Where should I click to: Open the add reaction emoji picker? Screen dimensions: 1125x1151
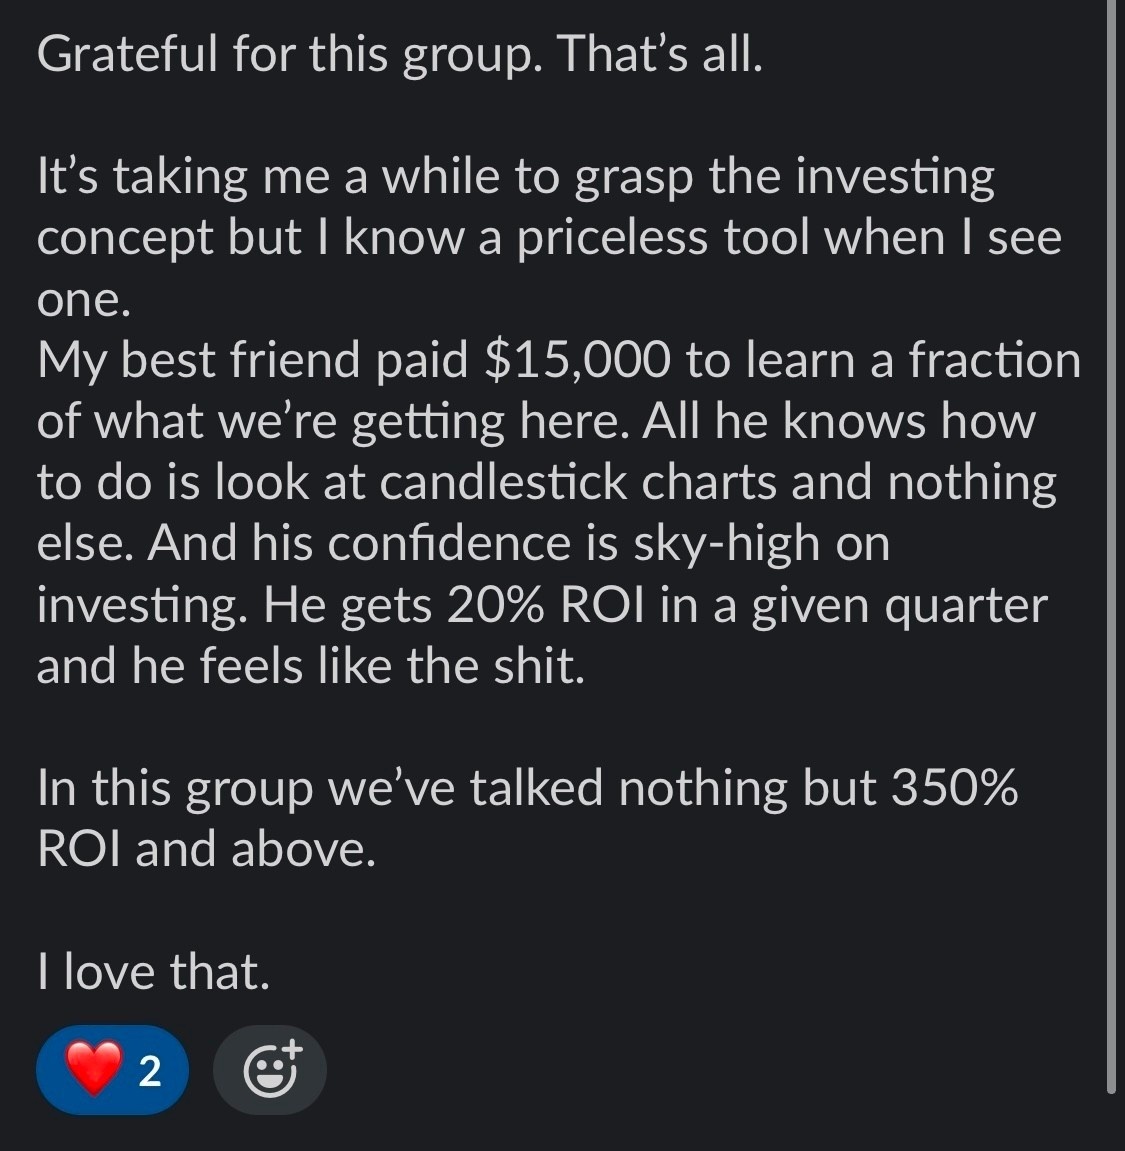pos(270,1070)
